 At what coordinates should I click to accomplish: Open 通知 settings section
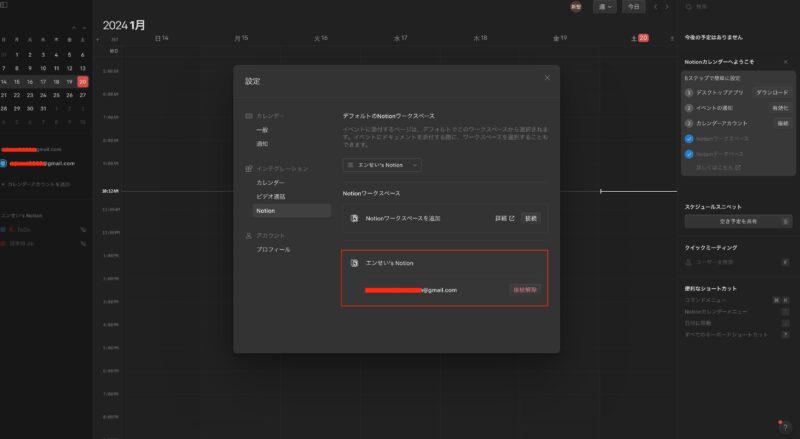pos(262,144)
